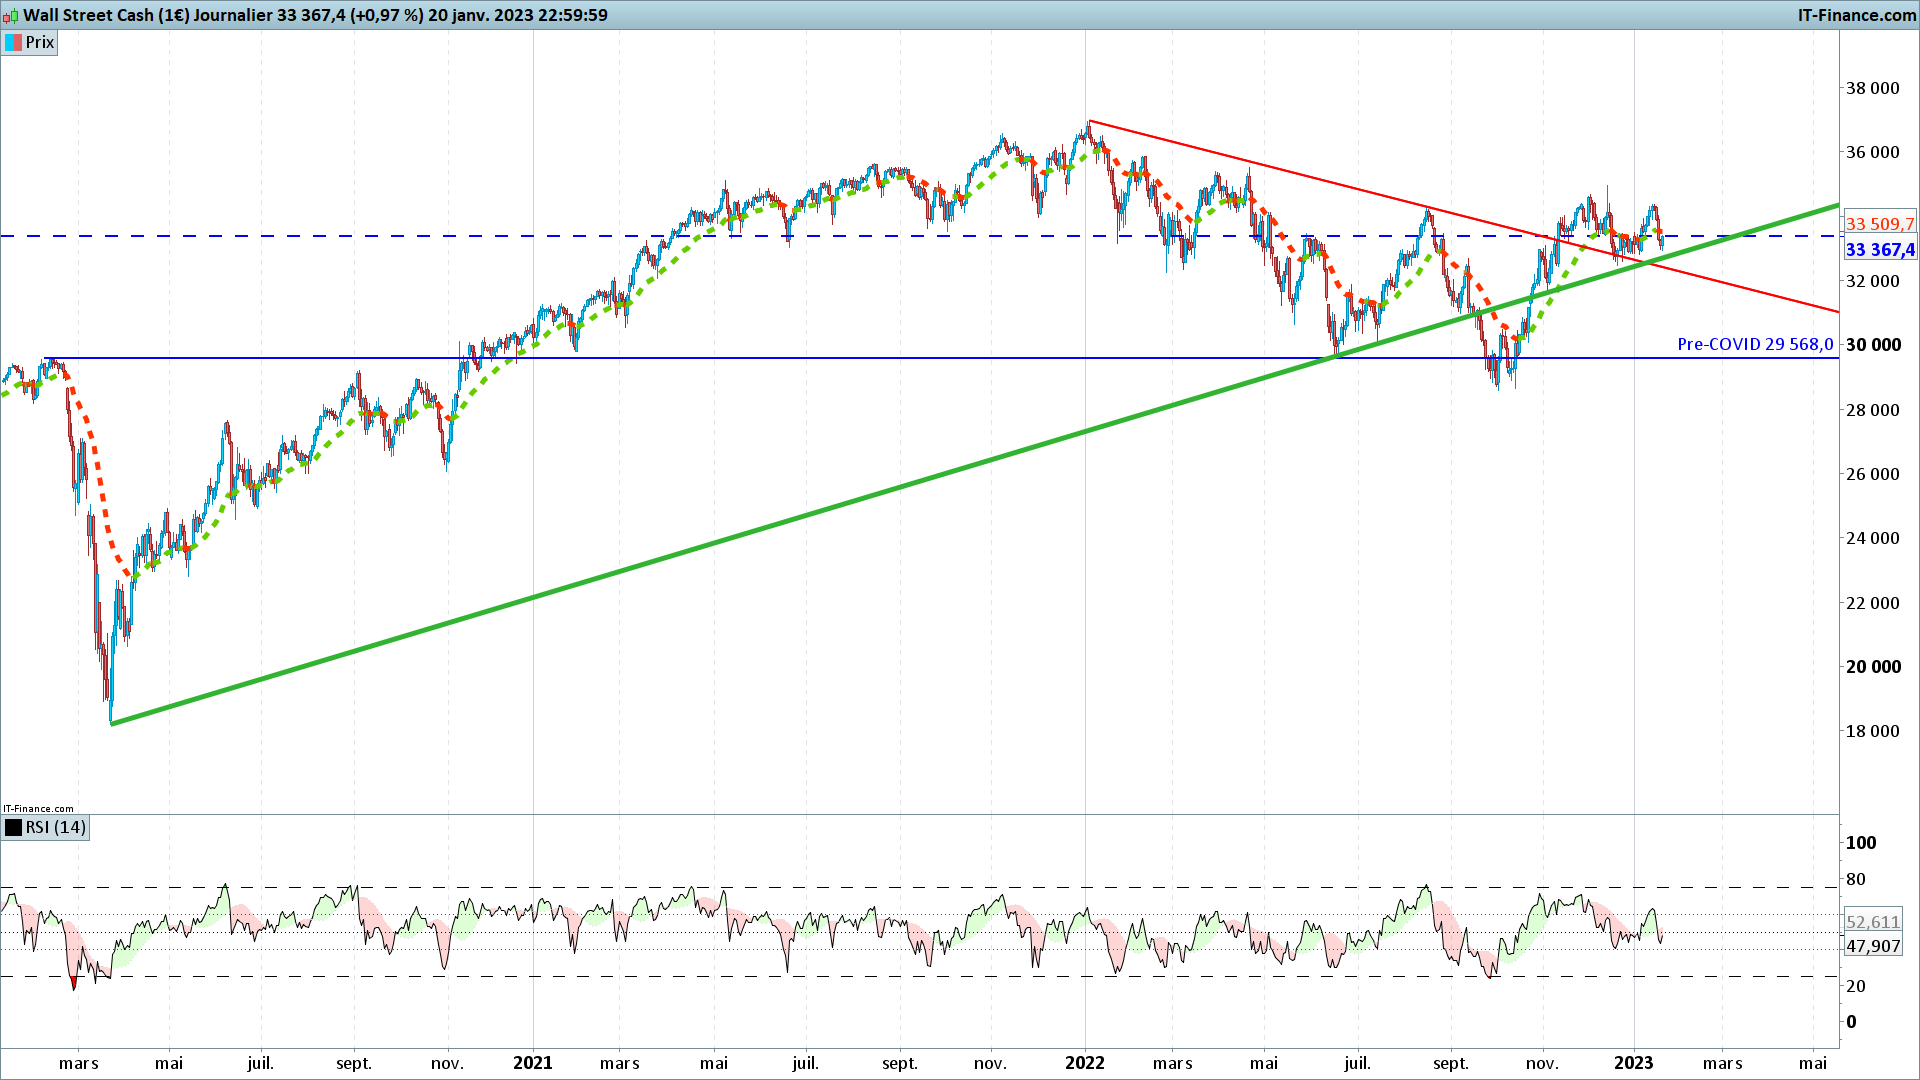Image resolution: width=1920 pixels, height=1080 pixels.
Task: Open the RSI (14) indicator label
Action: pos(56,828)
